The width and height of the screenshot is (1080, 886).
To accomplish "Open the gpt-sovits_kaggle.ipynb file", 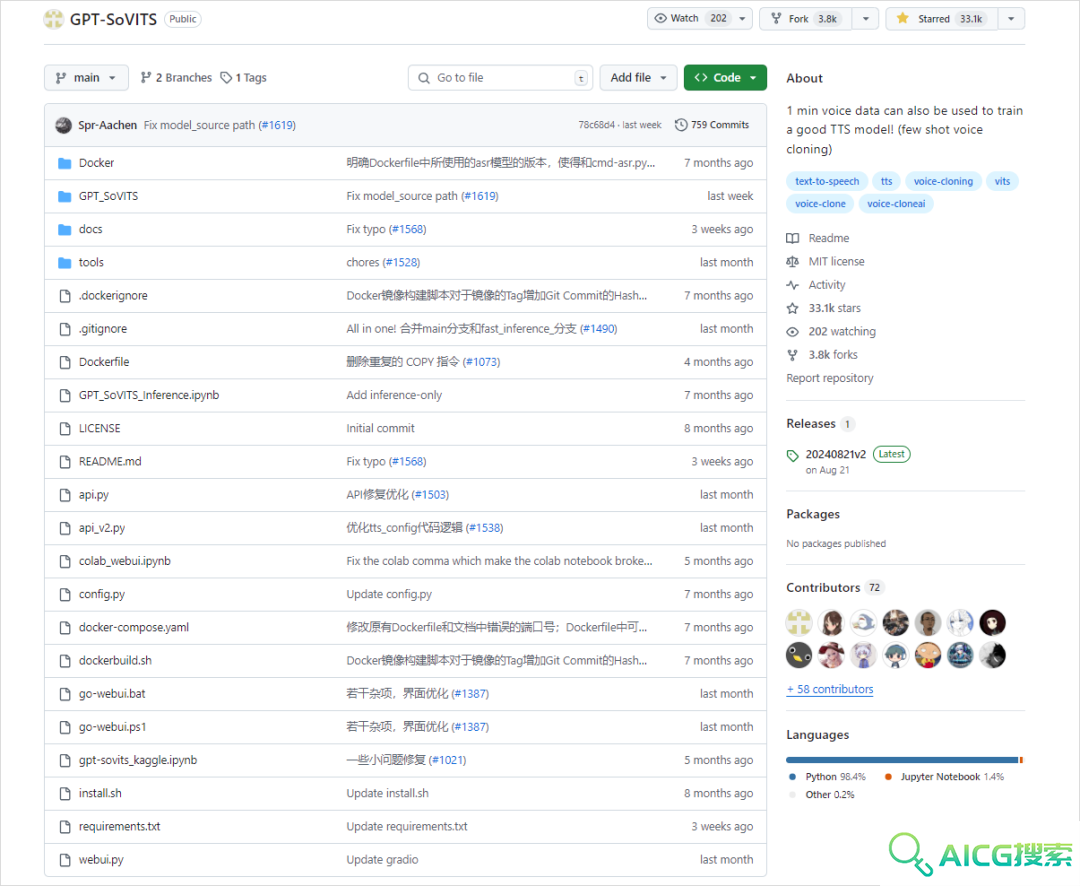I will pos(138,761).
